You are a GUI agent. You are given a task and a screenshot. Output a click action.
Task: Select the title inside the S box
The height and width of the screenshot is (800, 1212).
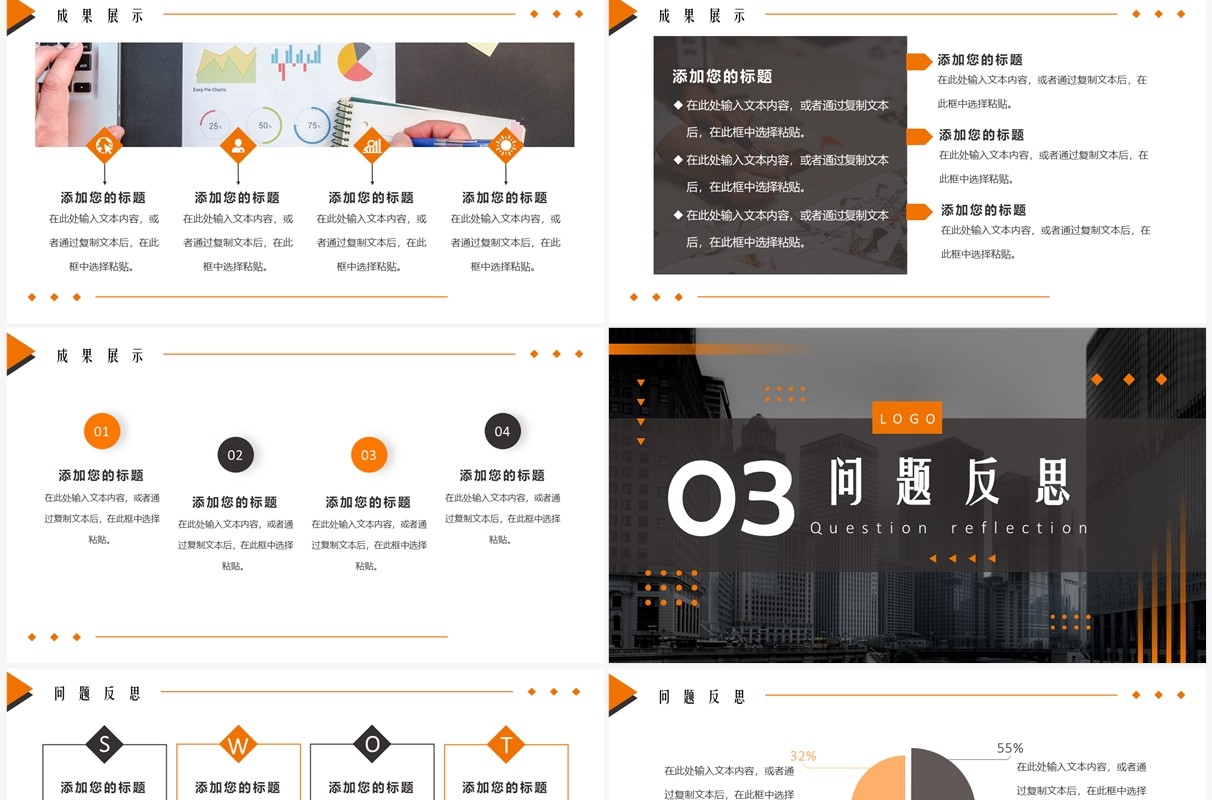(x=103, y=788)
